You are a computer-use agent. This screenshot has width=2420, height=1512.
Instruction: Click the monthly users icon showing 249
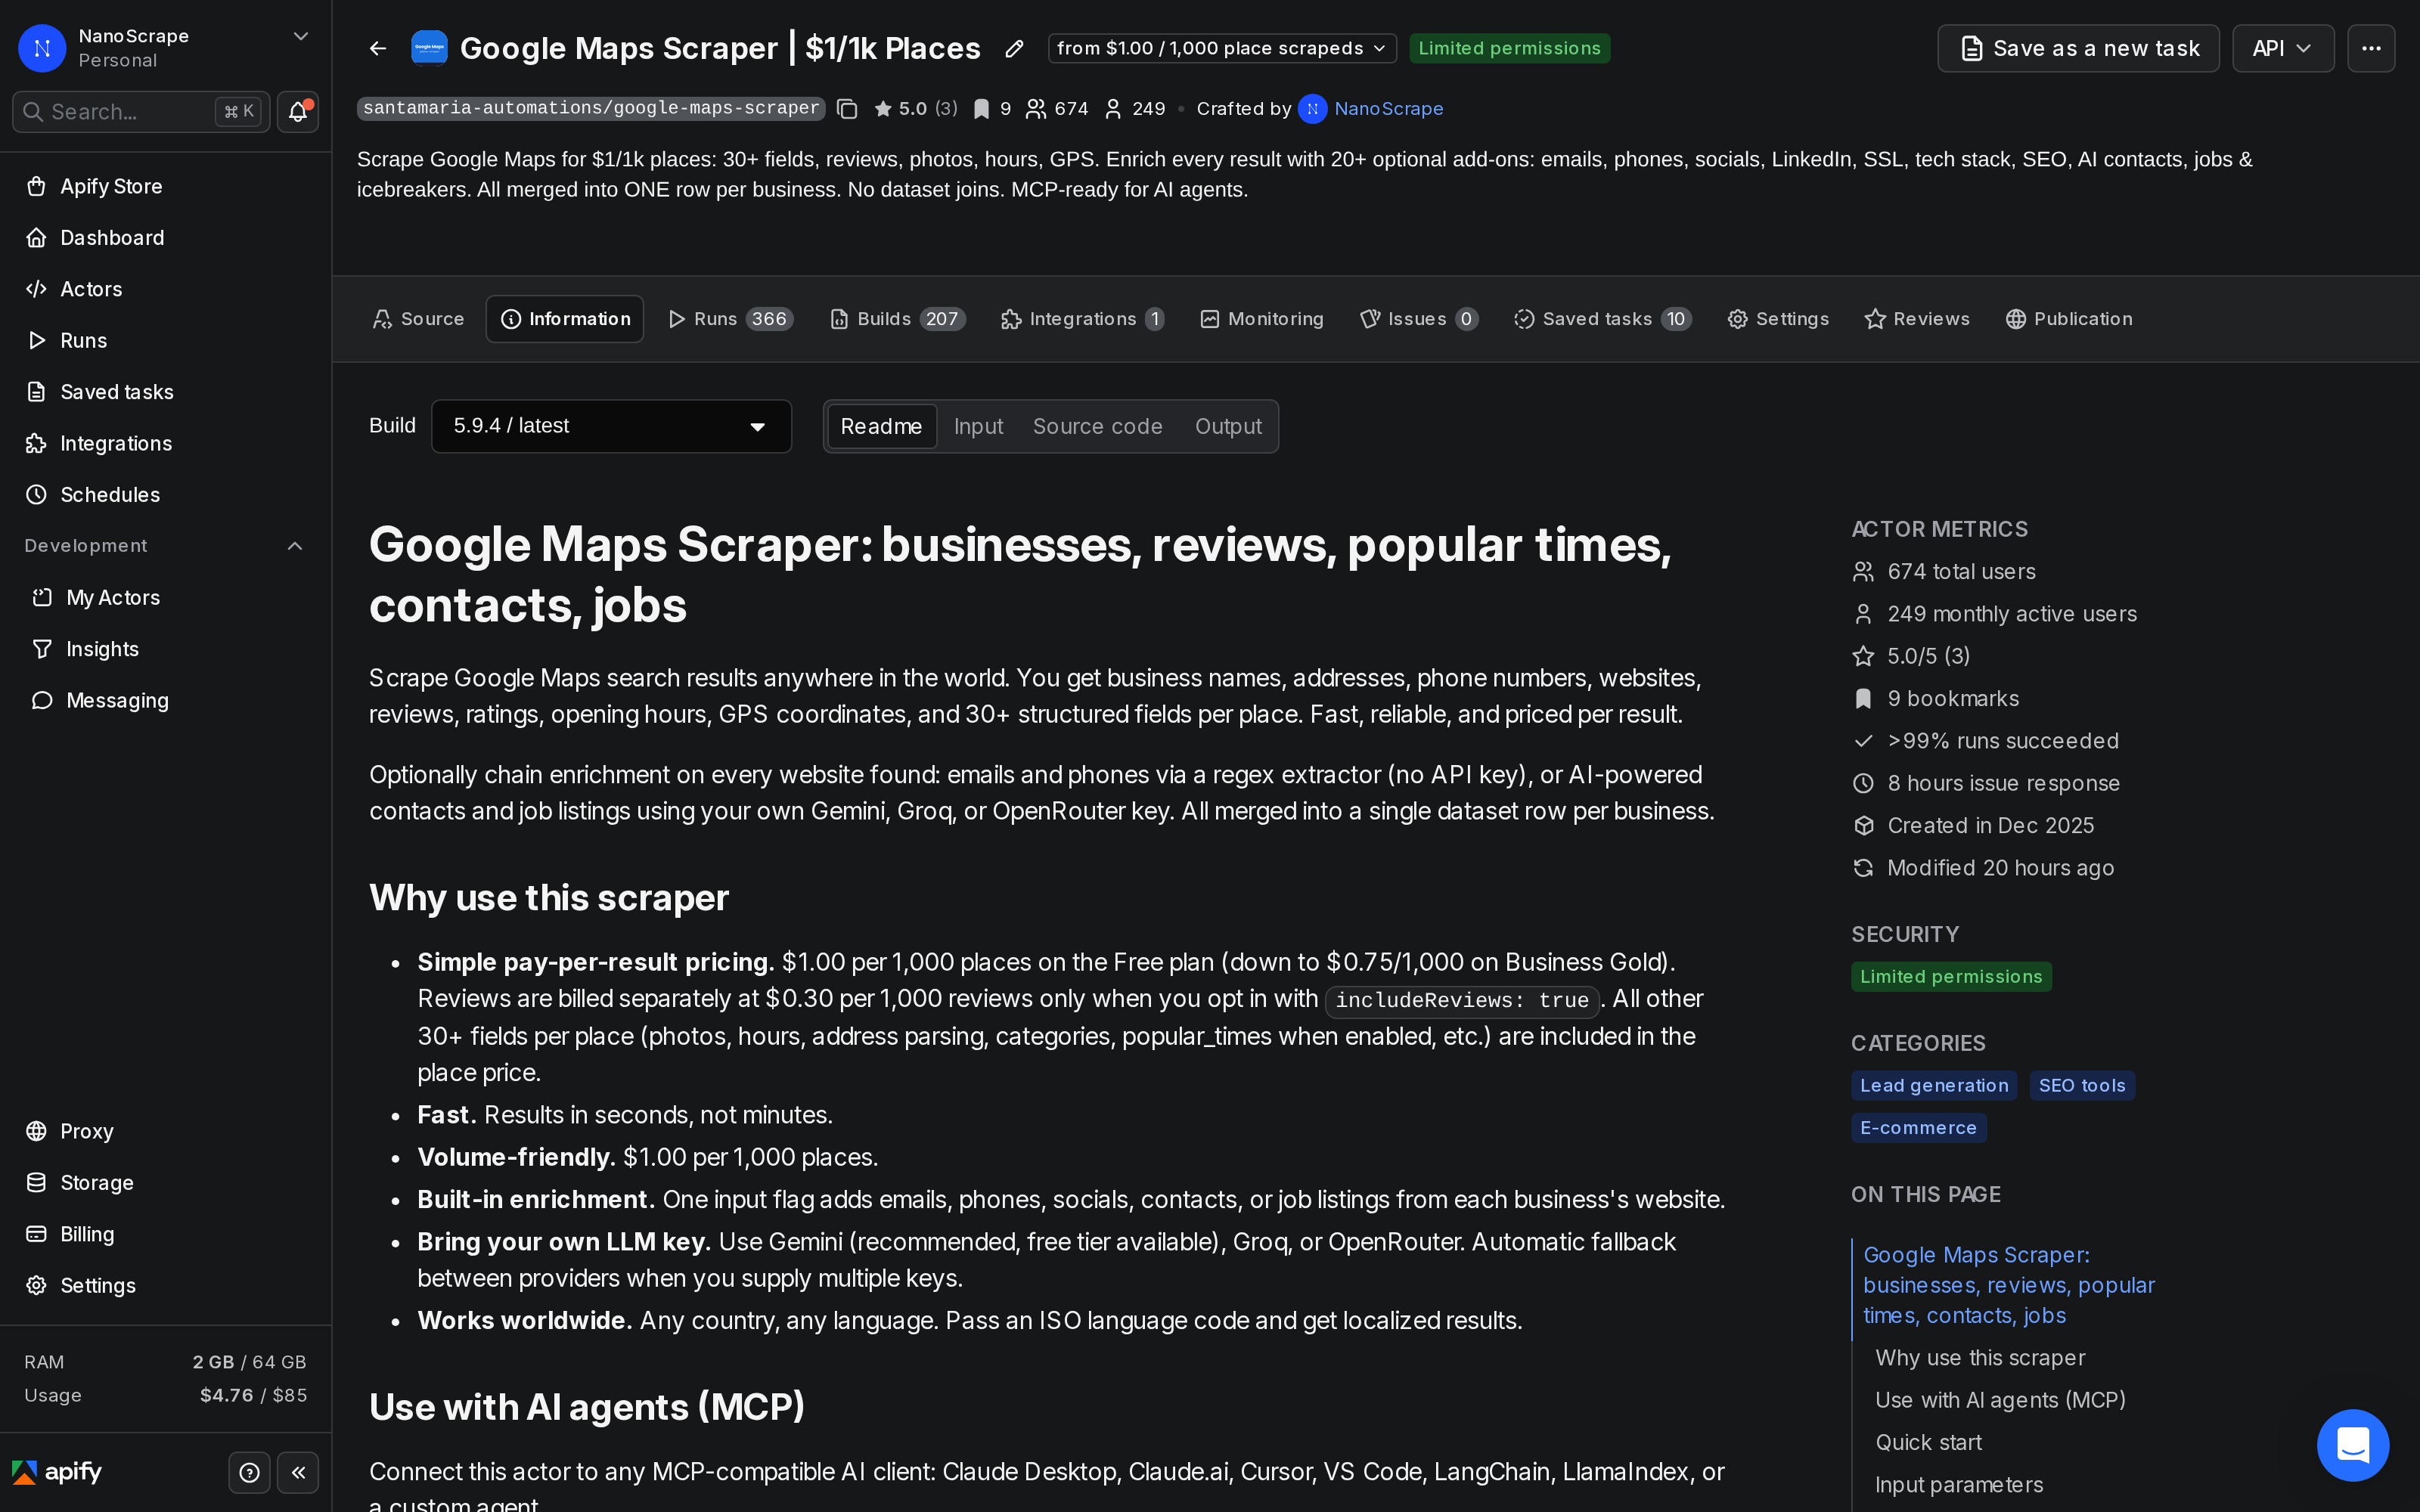1113,109
